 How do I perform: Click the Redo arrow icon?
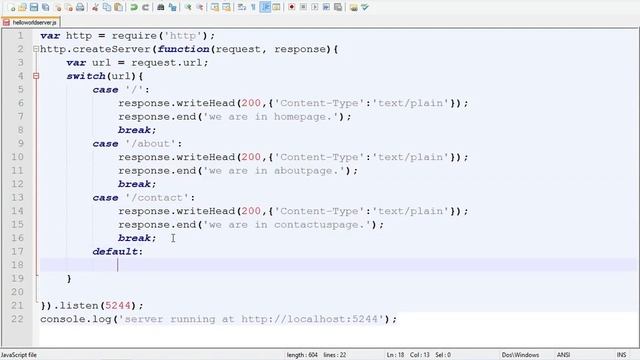[145, 7]
